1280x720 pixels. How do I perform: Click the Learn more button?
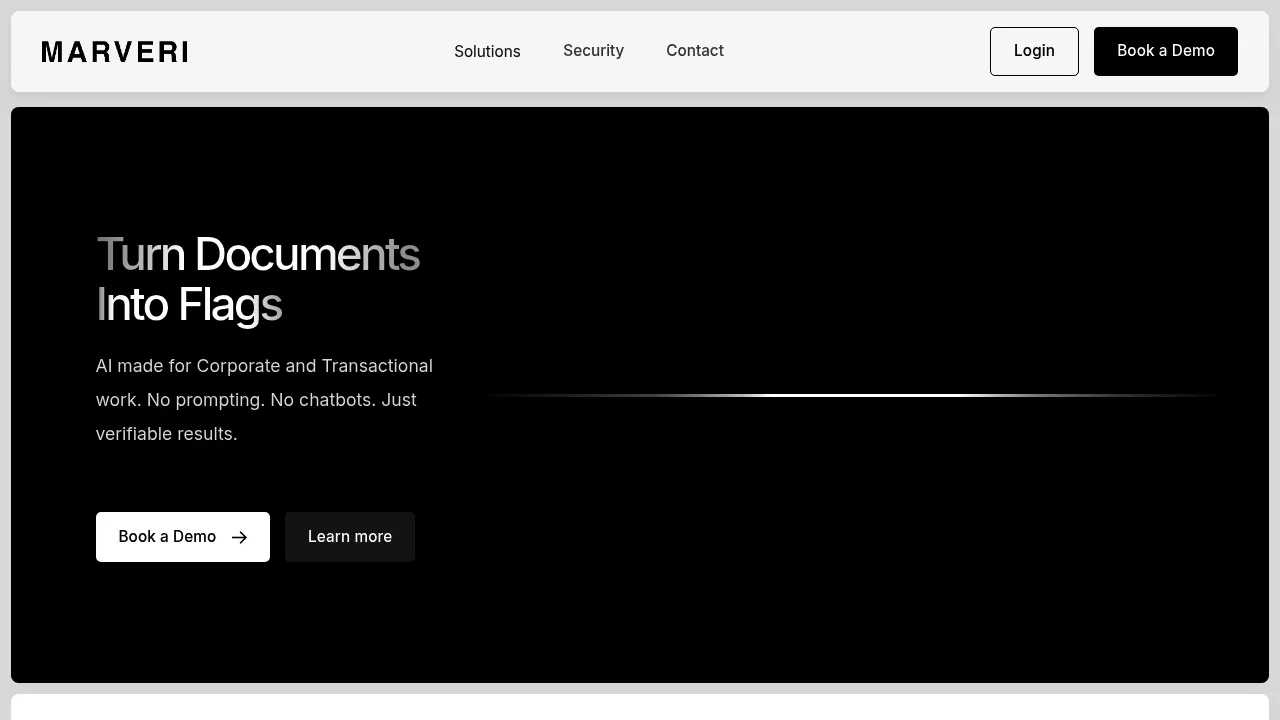pyautogui.click(x=350, y=537)
